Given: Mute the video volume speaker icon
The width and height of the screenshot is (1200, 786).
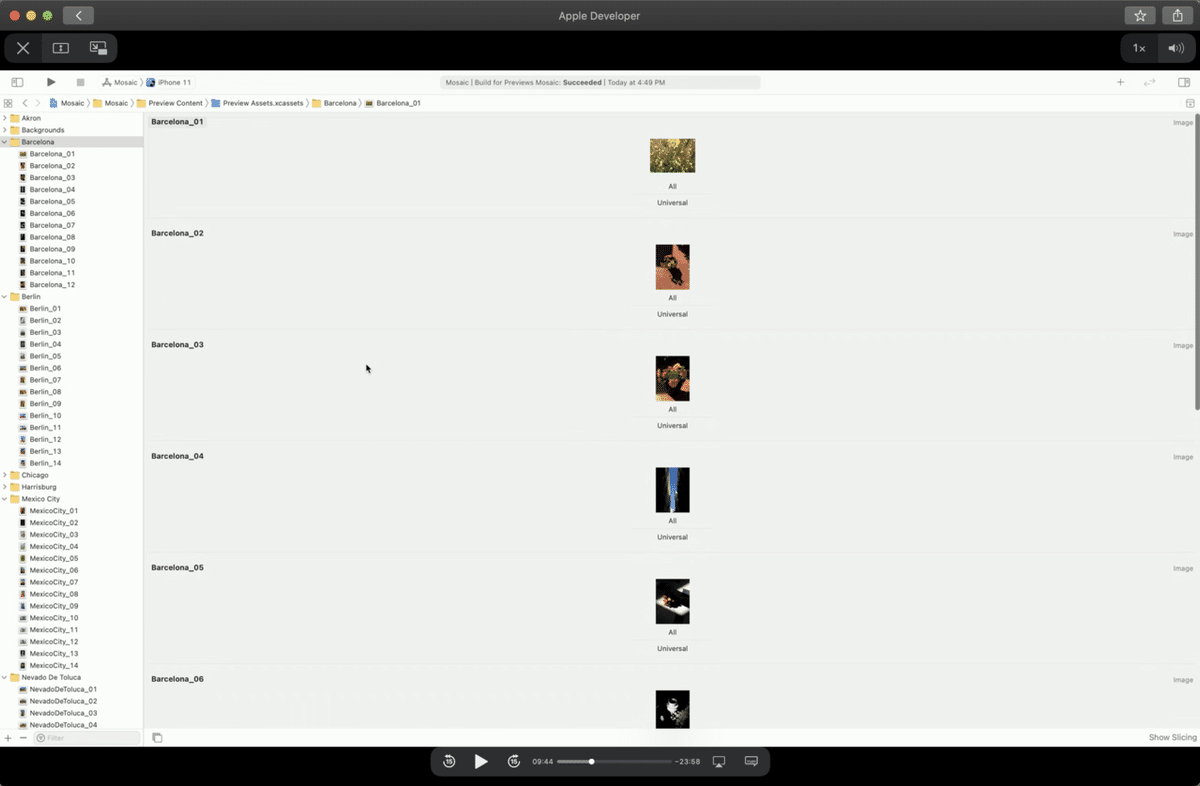Looking at the screenshot, I should (x=1174, y=48).
